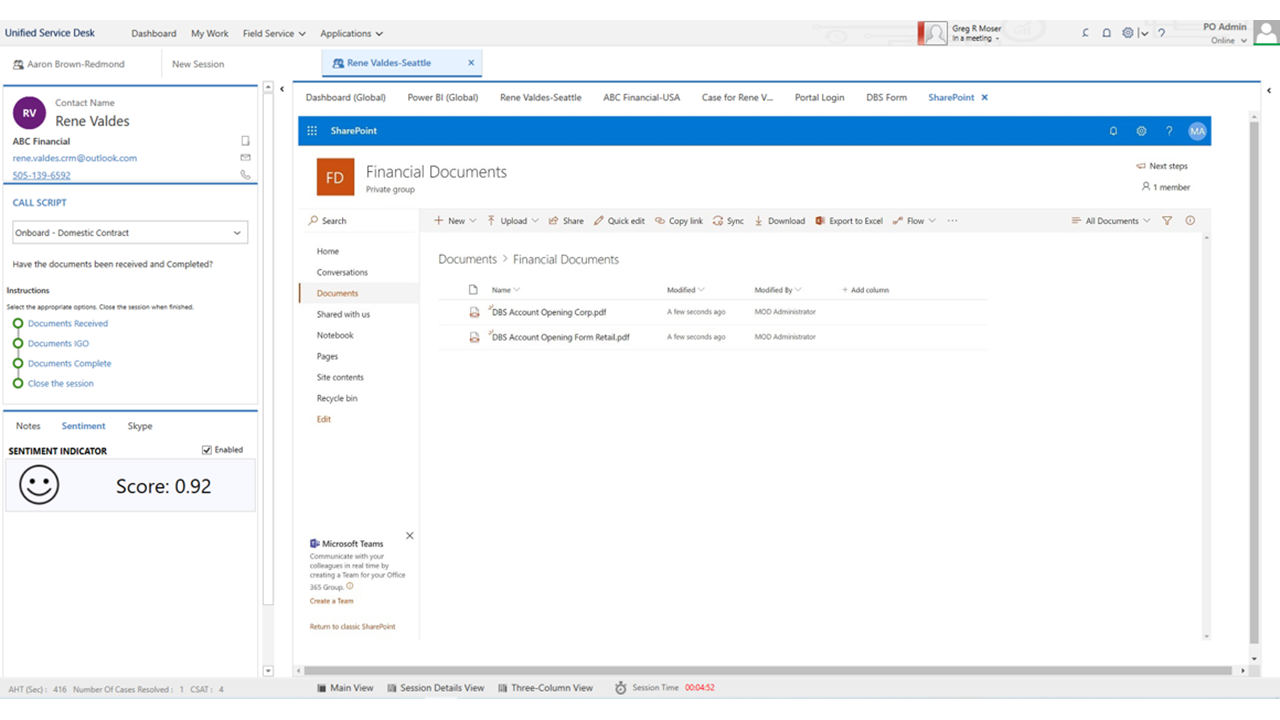The width and height of the screenshot is (1280, 720).
Task: Open the more options ellipsis in document toolbar
Action: [x=952, y=221]
